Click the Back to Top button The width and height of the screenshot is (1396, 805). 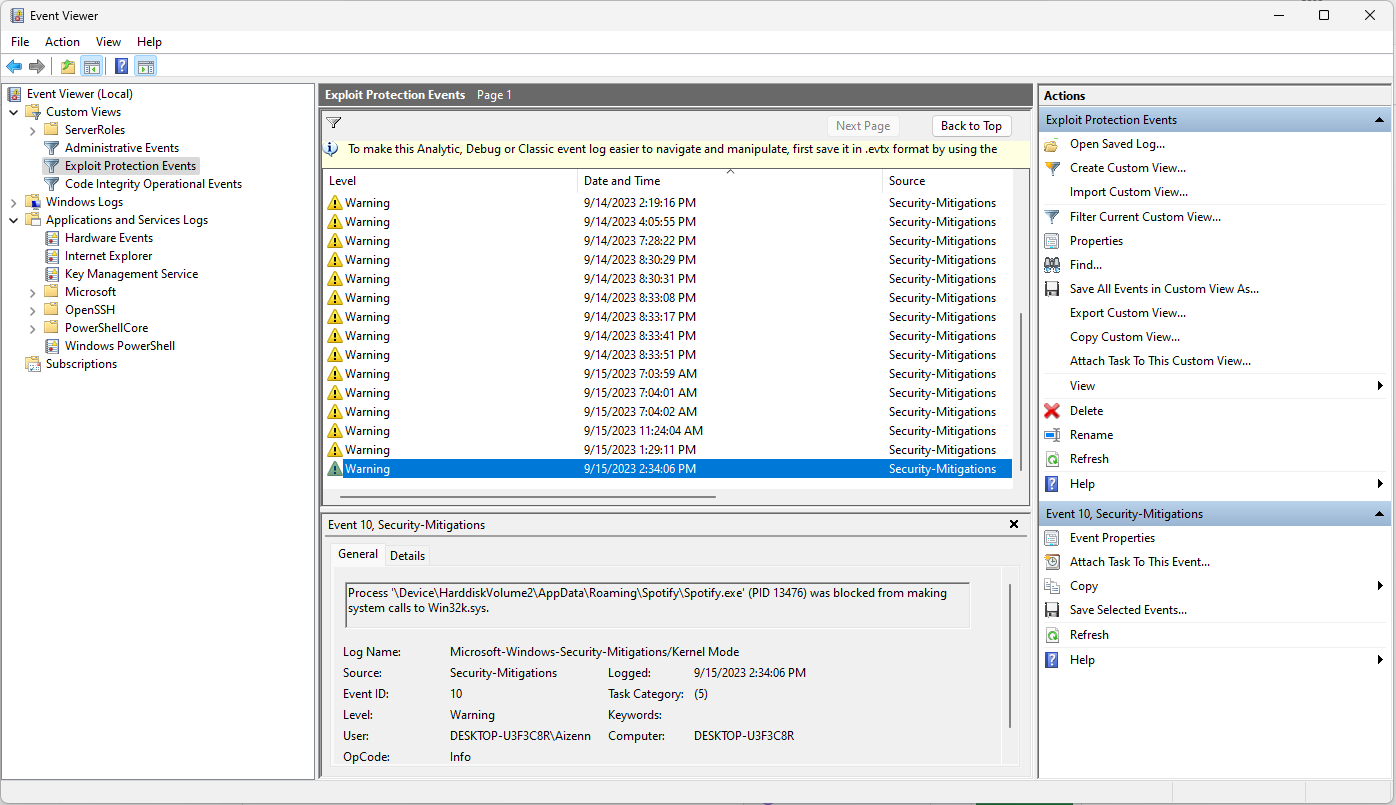point(971,126)
